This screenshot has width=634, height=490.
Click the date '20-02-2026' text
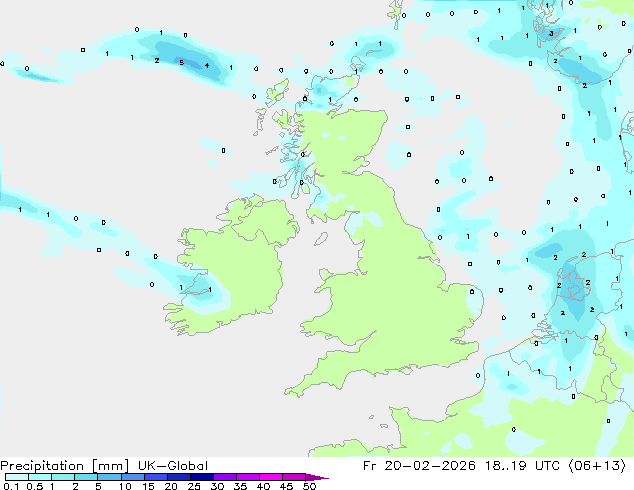(430, 466)
